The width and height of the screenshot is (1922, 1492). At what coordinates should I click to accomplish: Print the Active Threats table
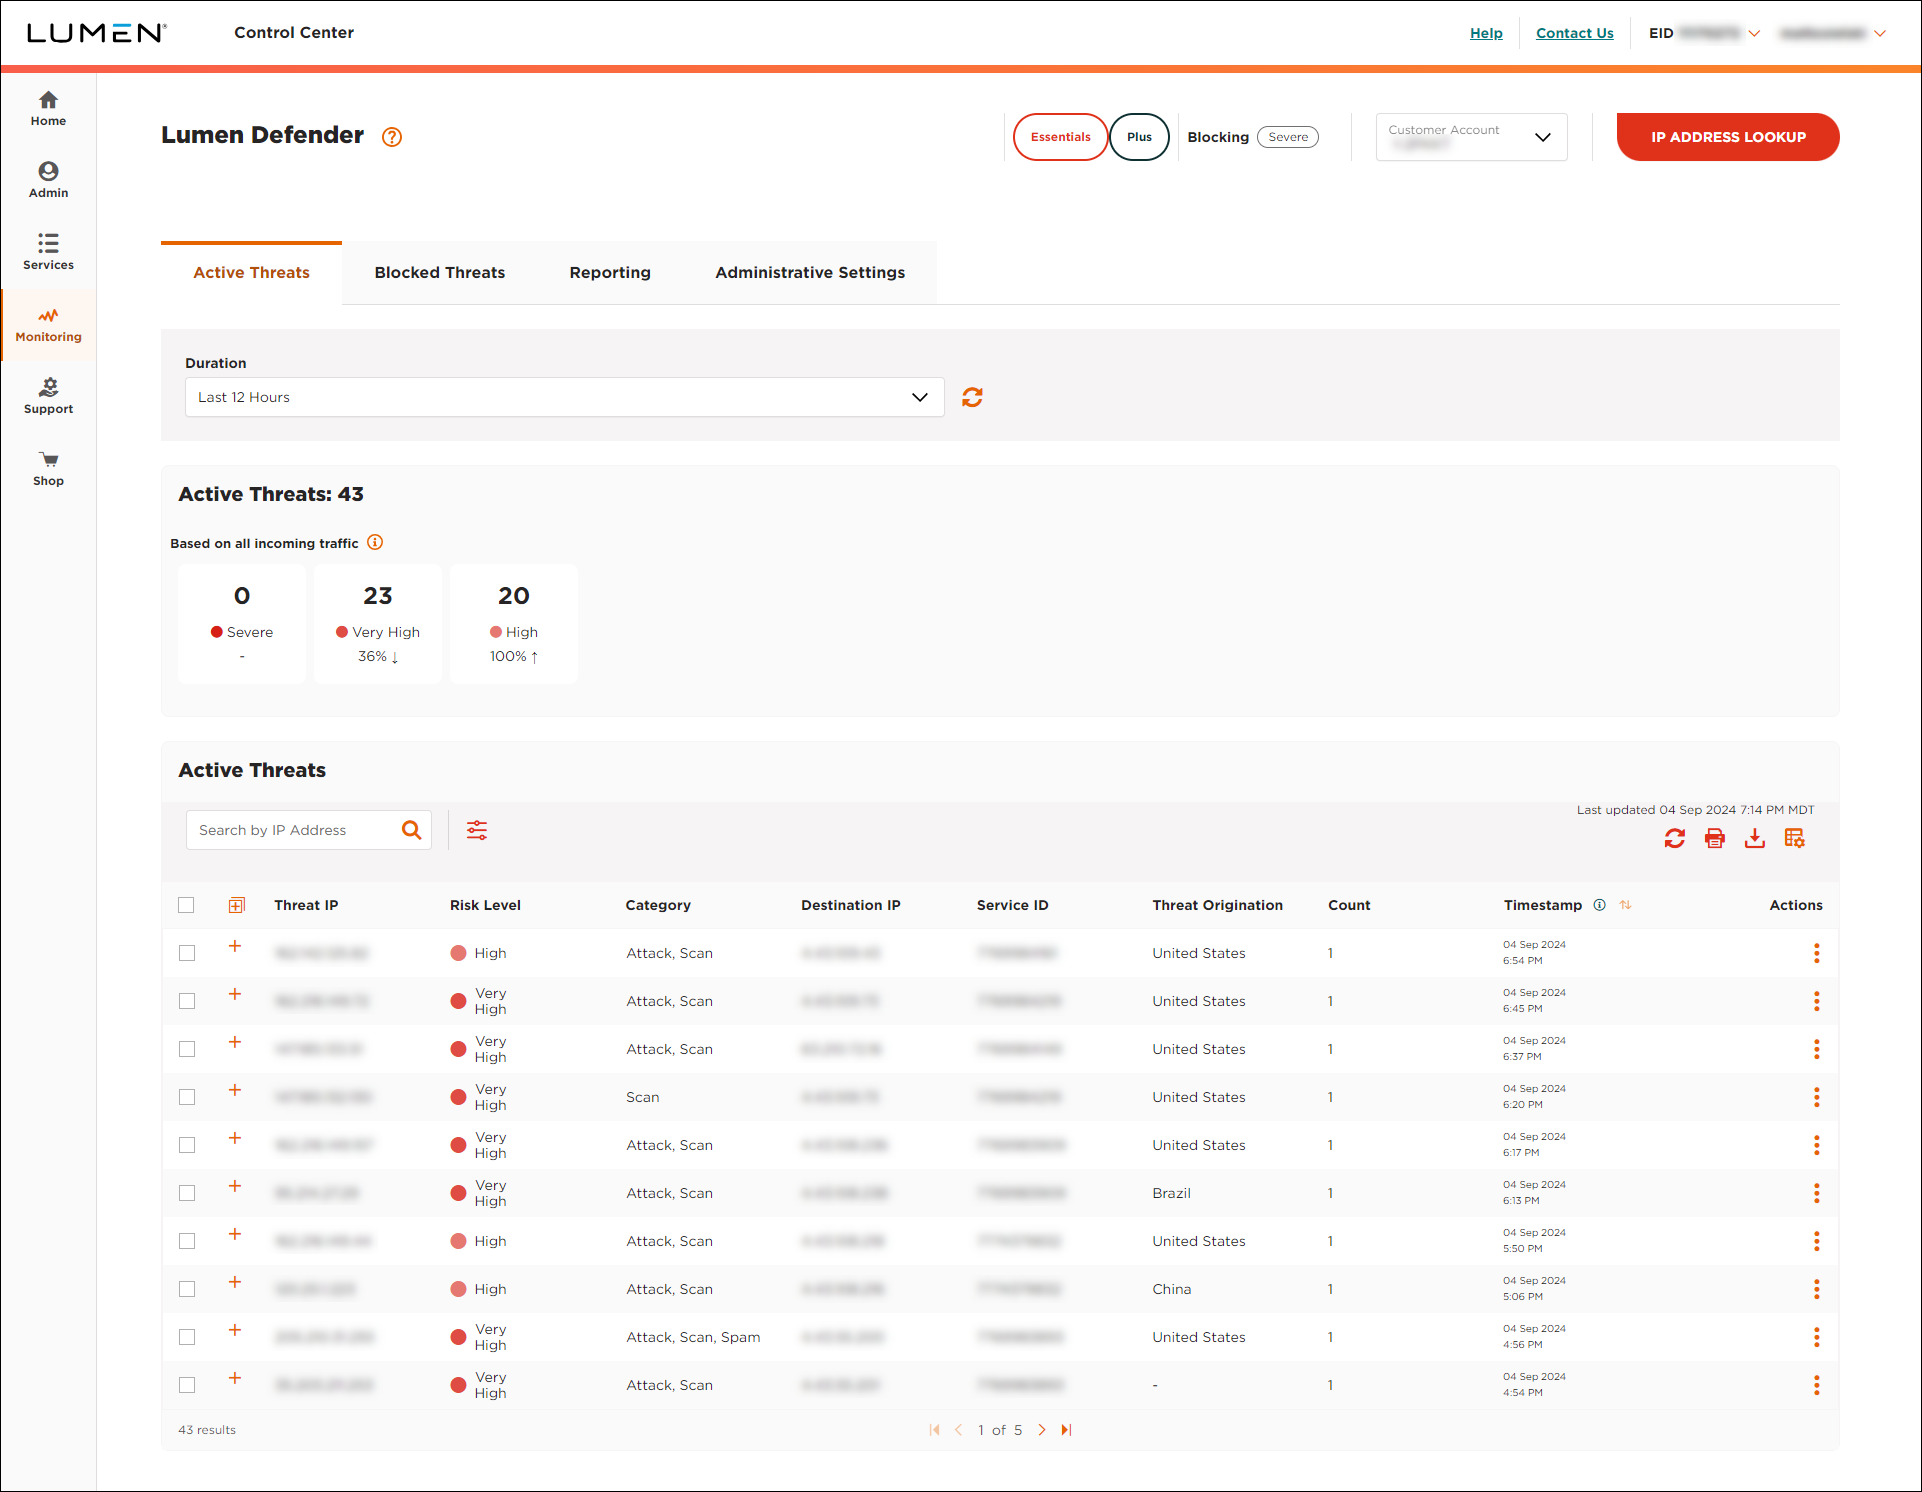1715,839
